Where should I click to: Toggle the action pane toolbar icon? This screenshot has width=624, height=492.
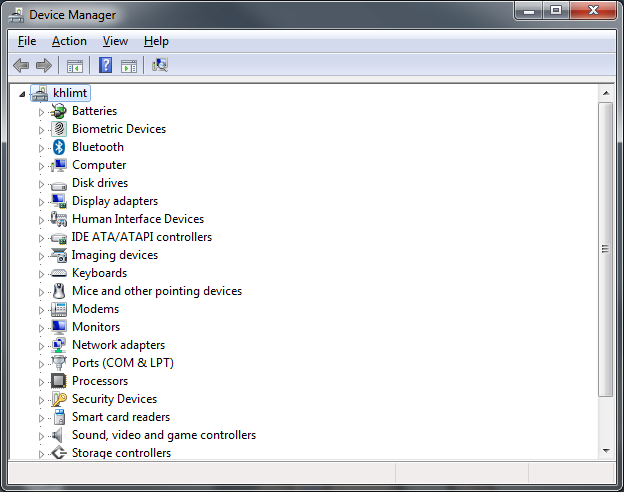129,66
